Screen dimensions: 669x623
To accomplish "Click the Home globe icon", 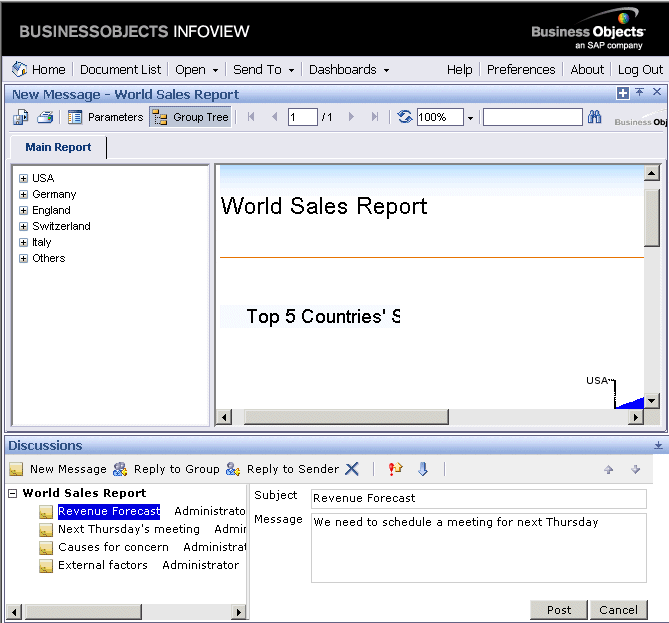I will 19,69.
